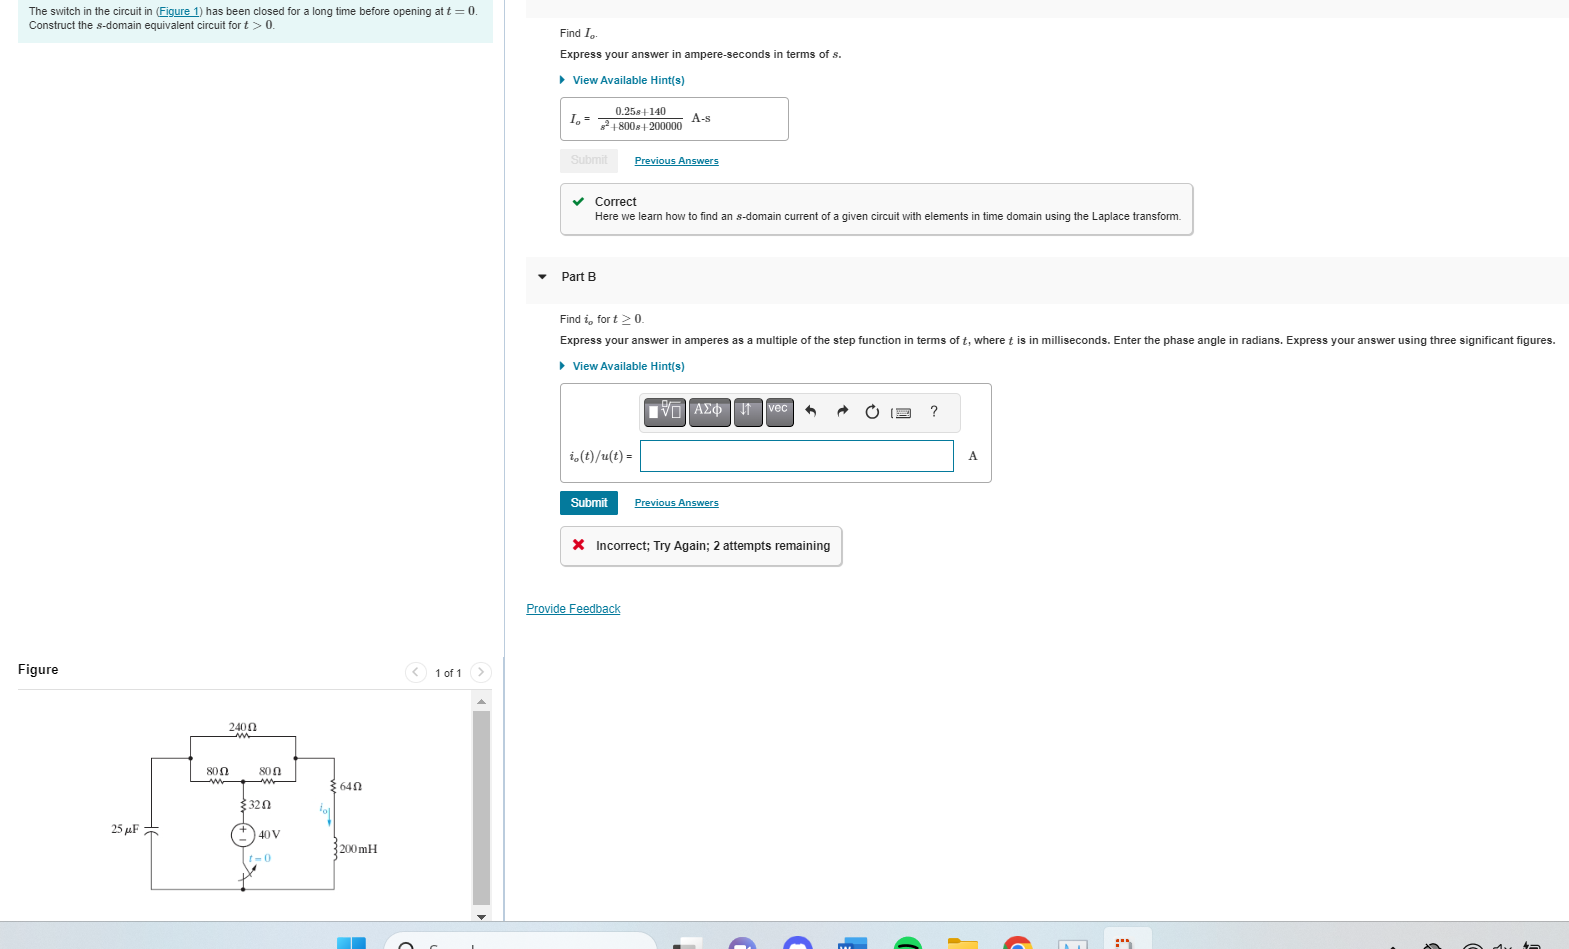Viewport: 1569px width, 949px height.
Task: Open the Greek symbols ΑΣφ palette
Action: [x=709, y=411]
